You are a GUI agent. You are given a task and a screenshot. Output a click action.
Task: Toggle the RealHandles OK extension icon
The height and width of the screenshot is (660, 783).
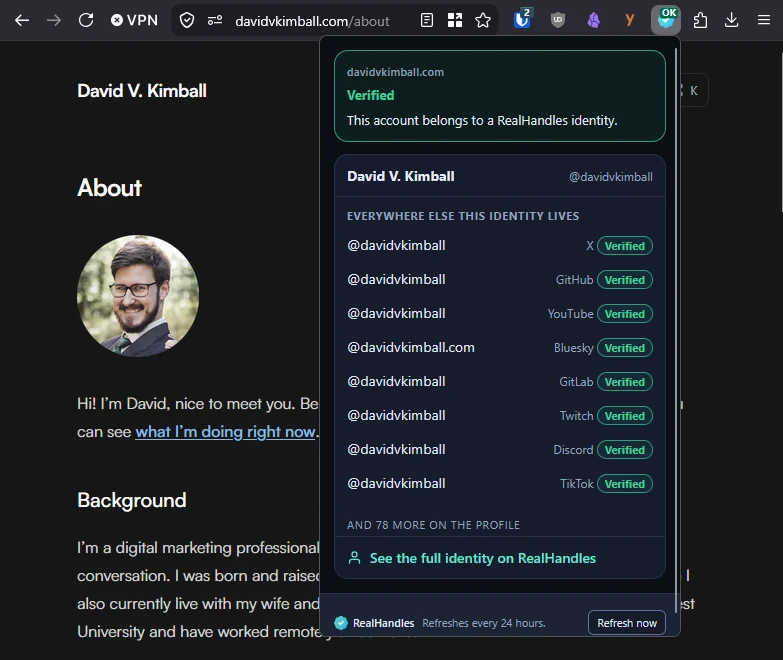pyautogui.click(x=666, y=20)
